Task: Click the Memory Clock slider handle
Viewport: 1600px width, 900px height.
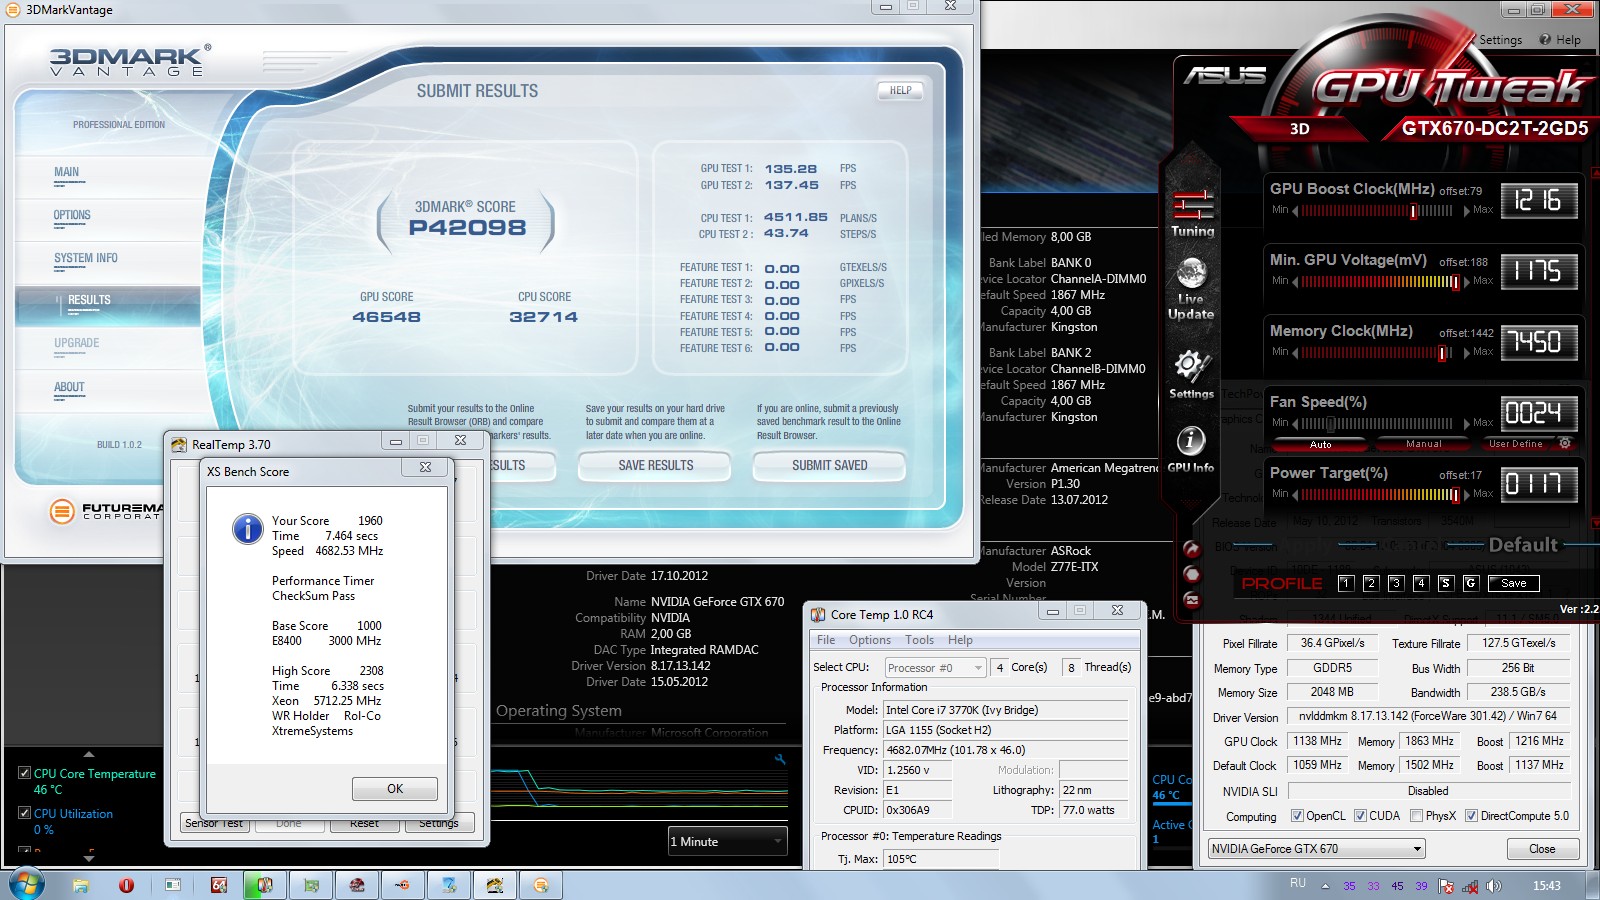Action: tap(1442, 353)
